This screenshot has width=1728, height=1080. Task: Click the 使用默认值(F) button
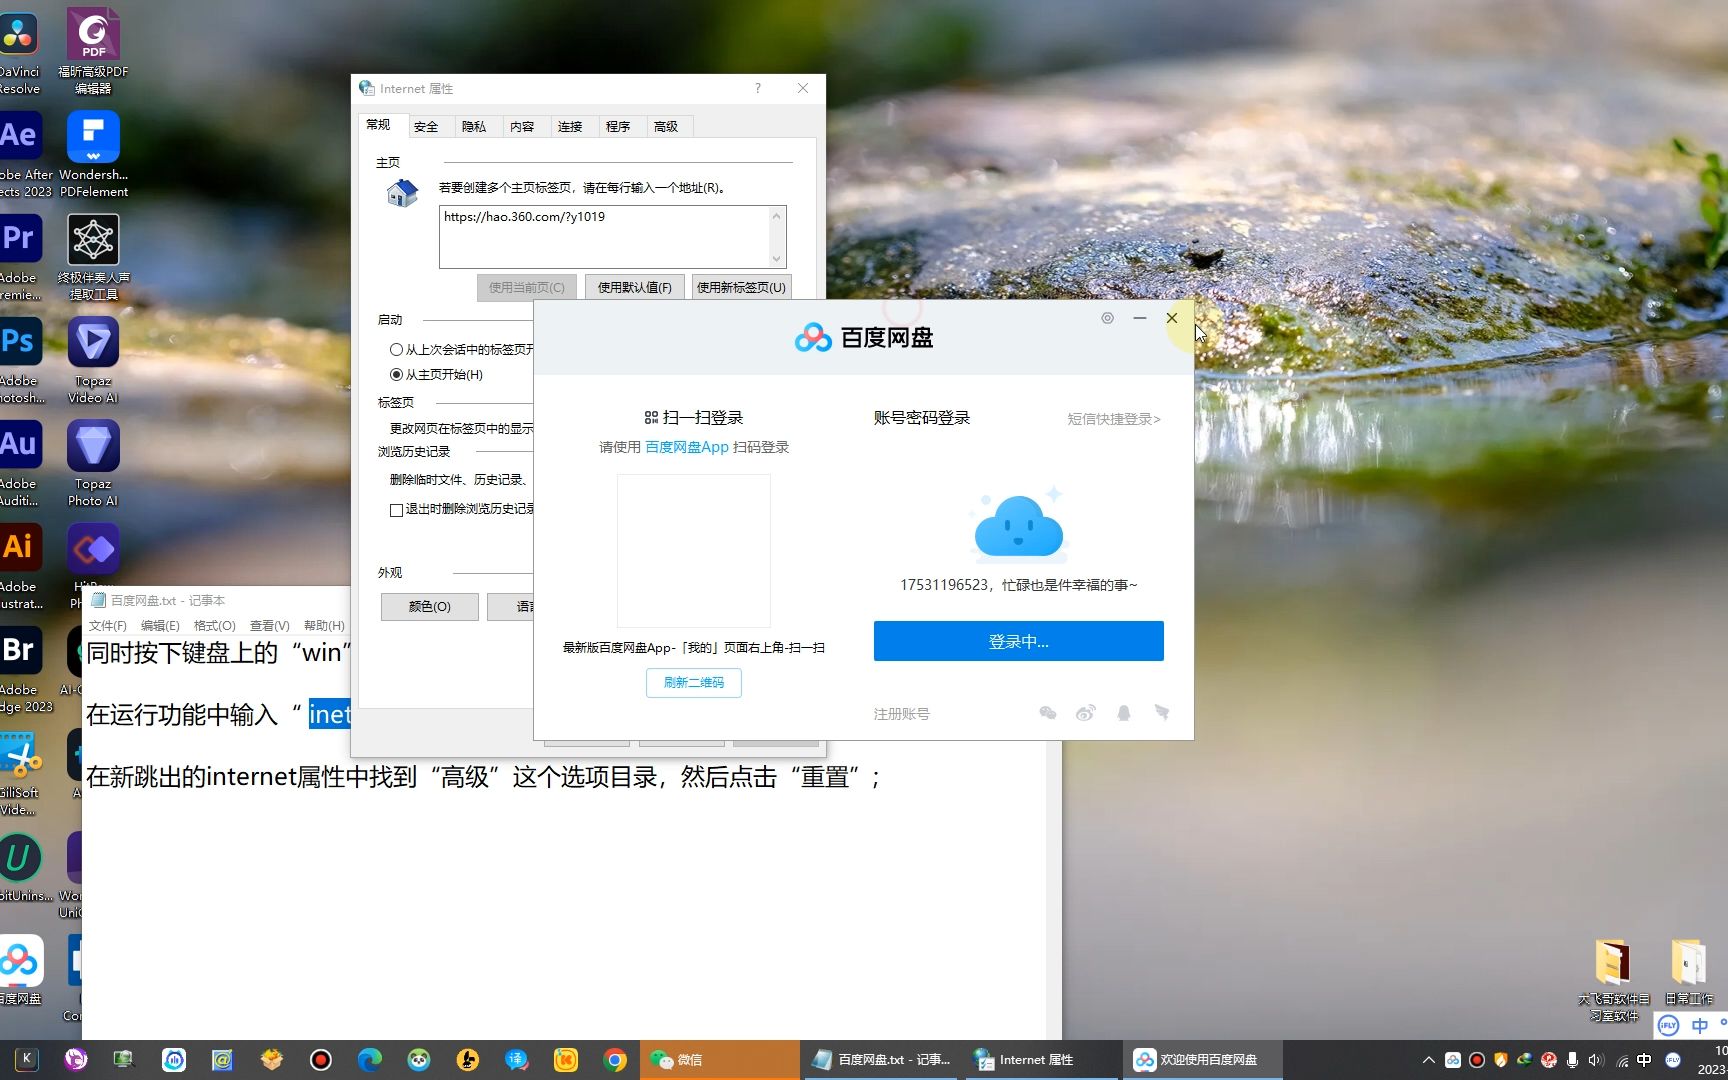pyautogui.click(x=635, y=287)
